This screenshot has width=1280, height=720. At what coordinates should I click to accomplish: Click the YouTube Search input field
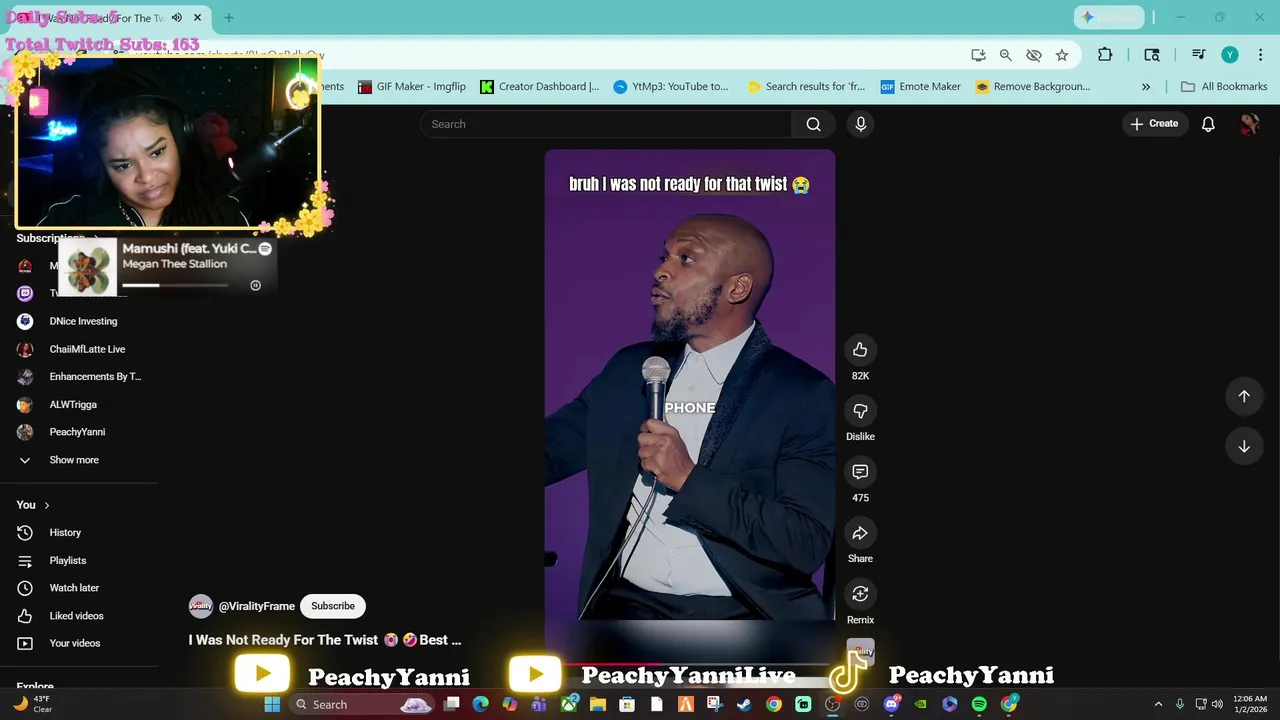(606, 124)
